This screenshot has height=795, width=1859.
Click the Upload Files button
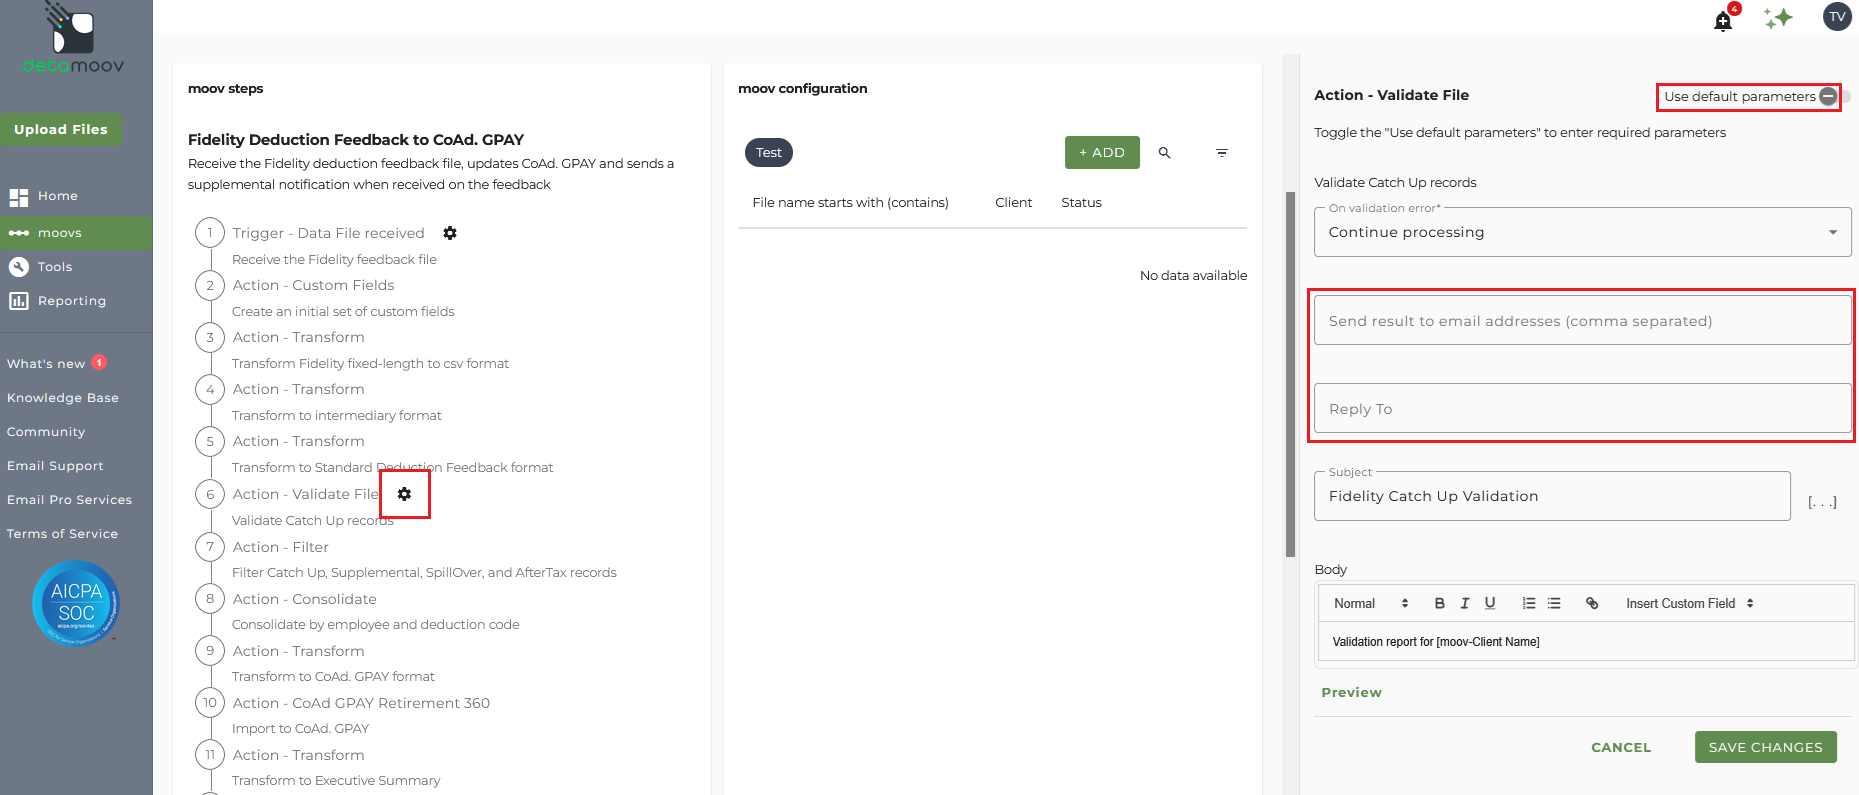point(61,129)
